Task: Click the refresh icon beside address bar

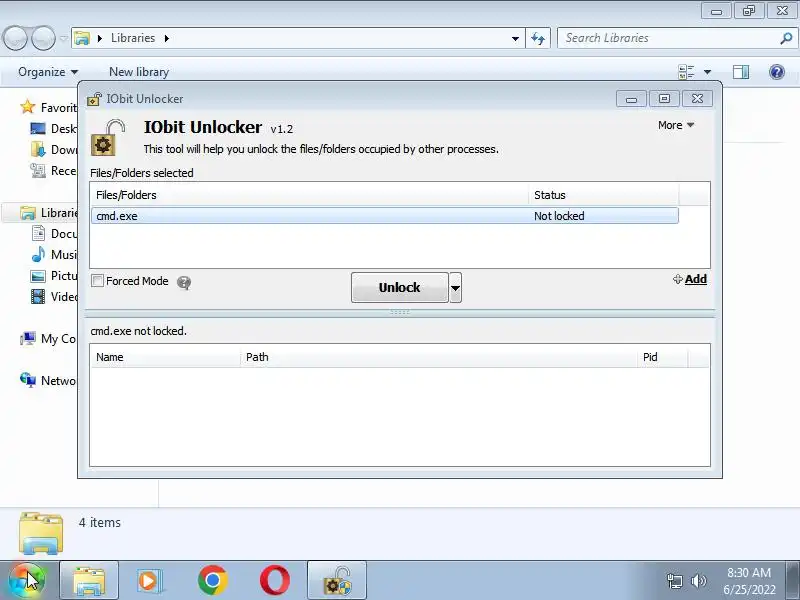Action: (538, 38)
